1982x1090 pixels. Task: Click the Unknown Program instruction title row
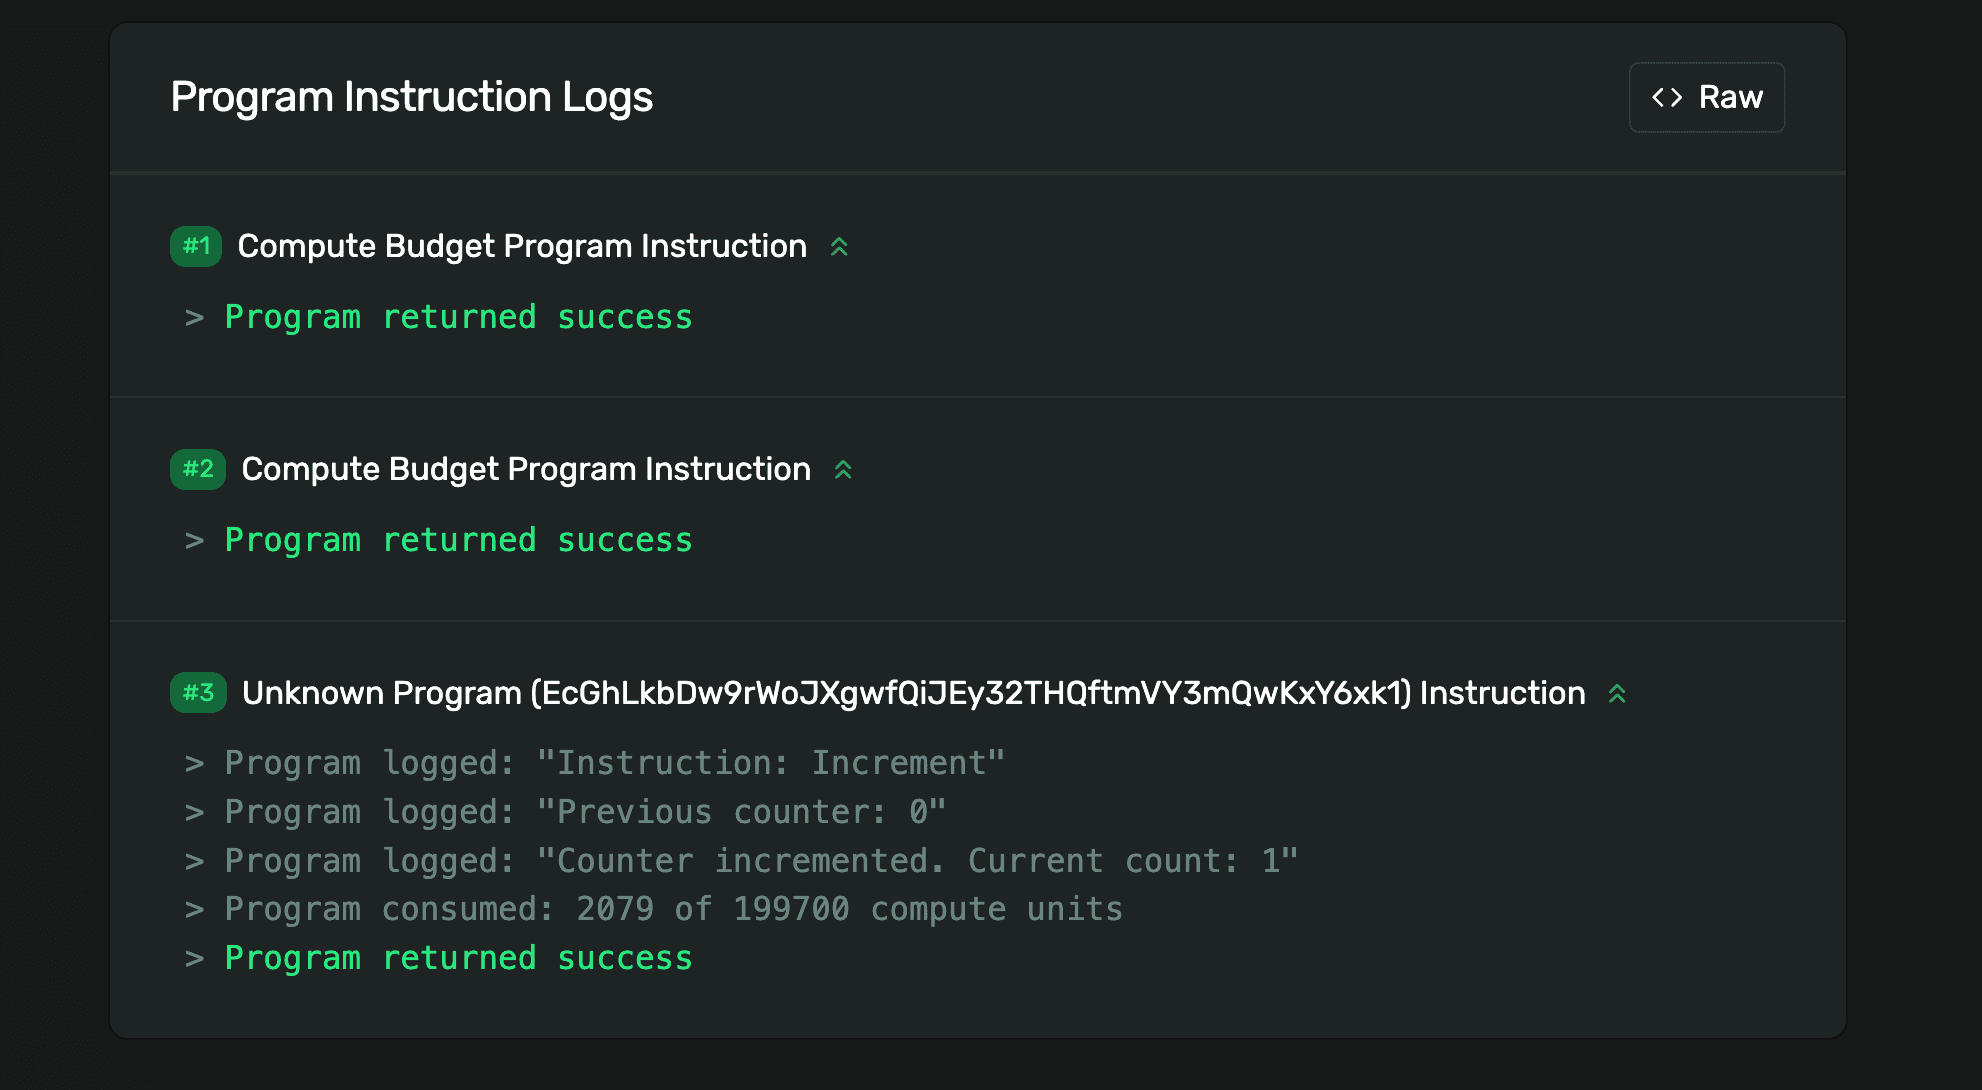(910, 693)
